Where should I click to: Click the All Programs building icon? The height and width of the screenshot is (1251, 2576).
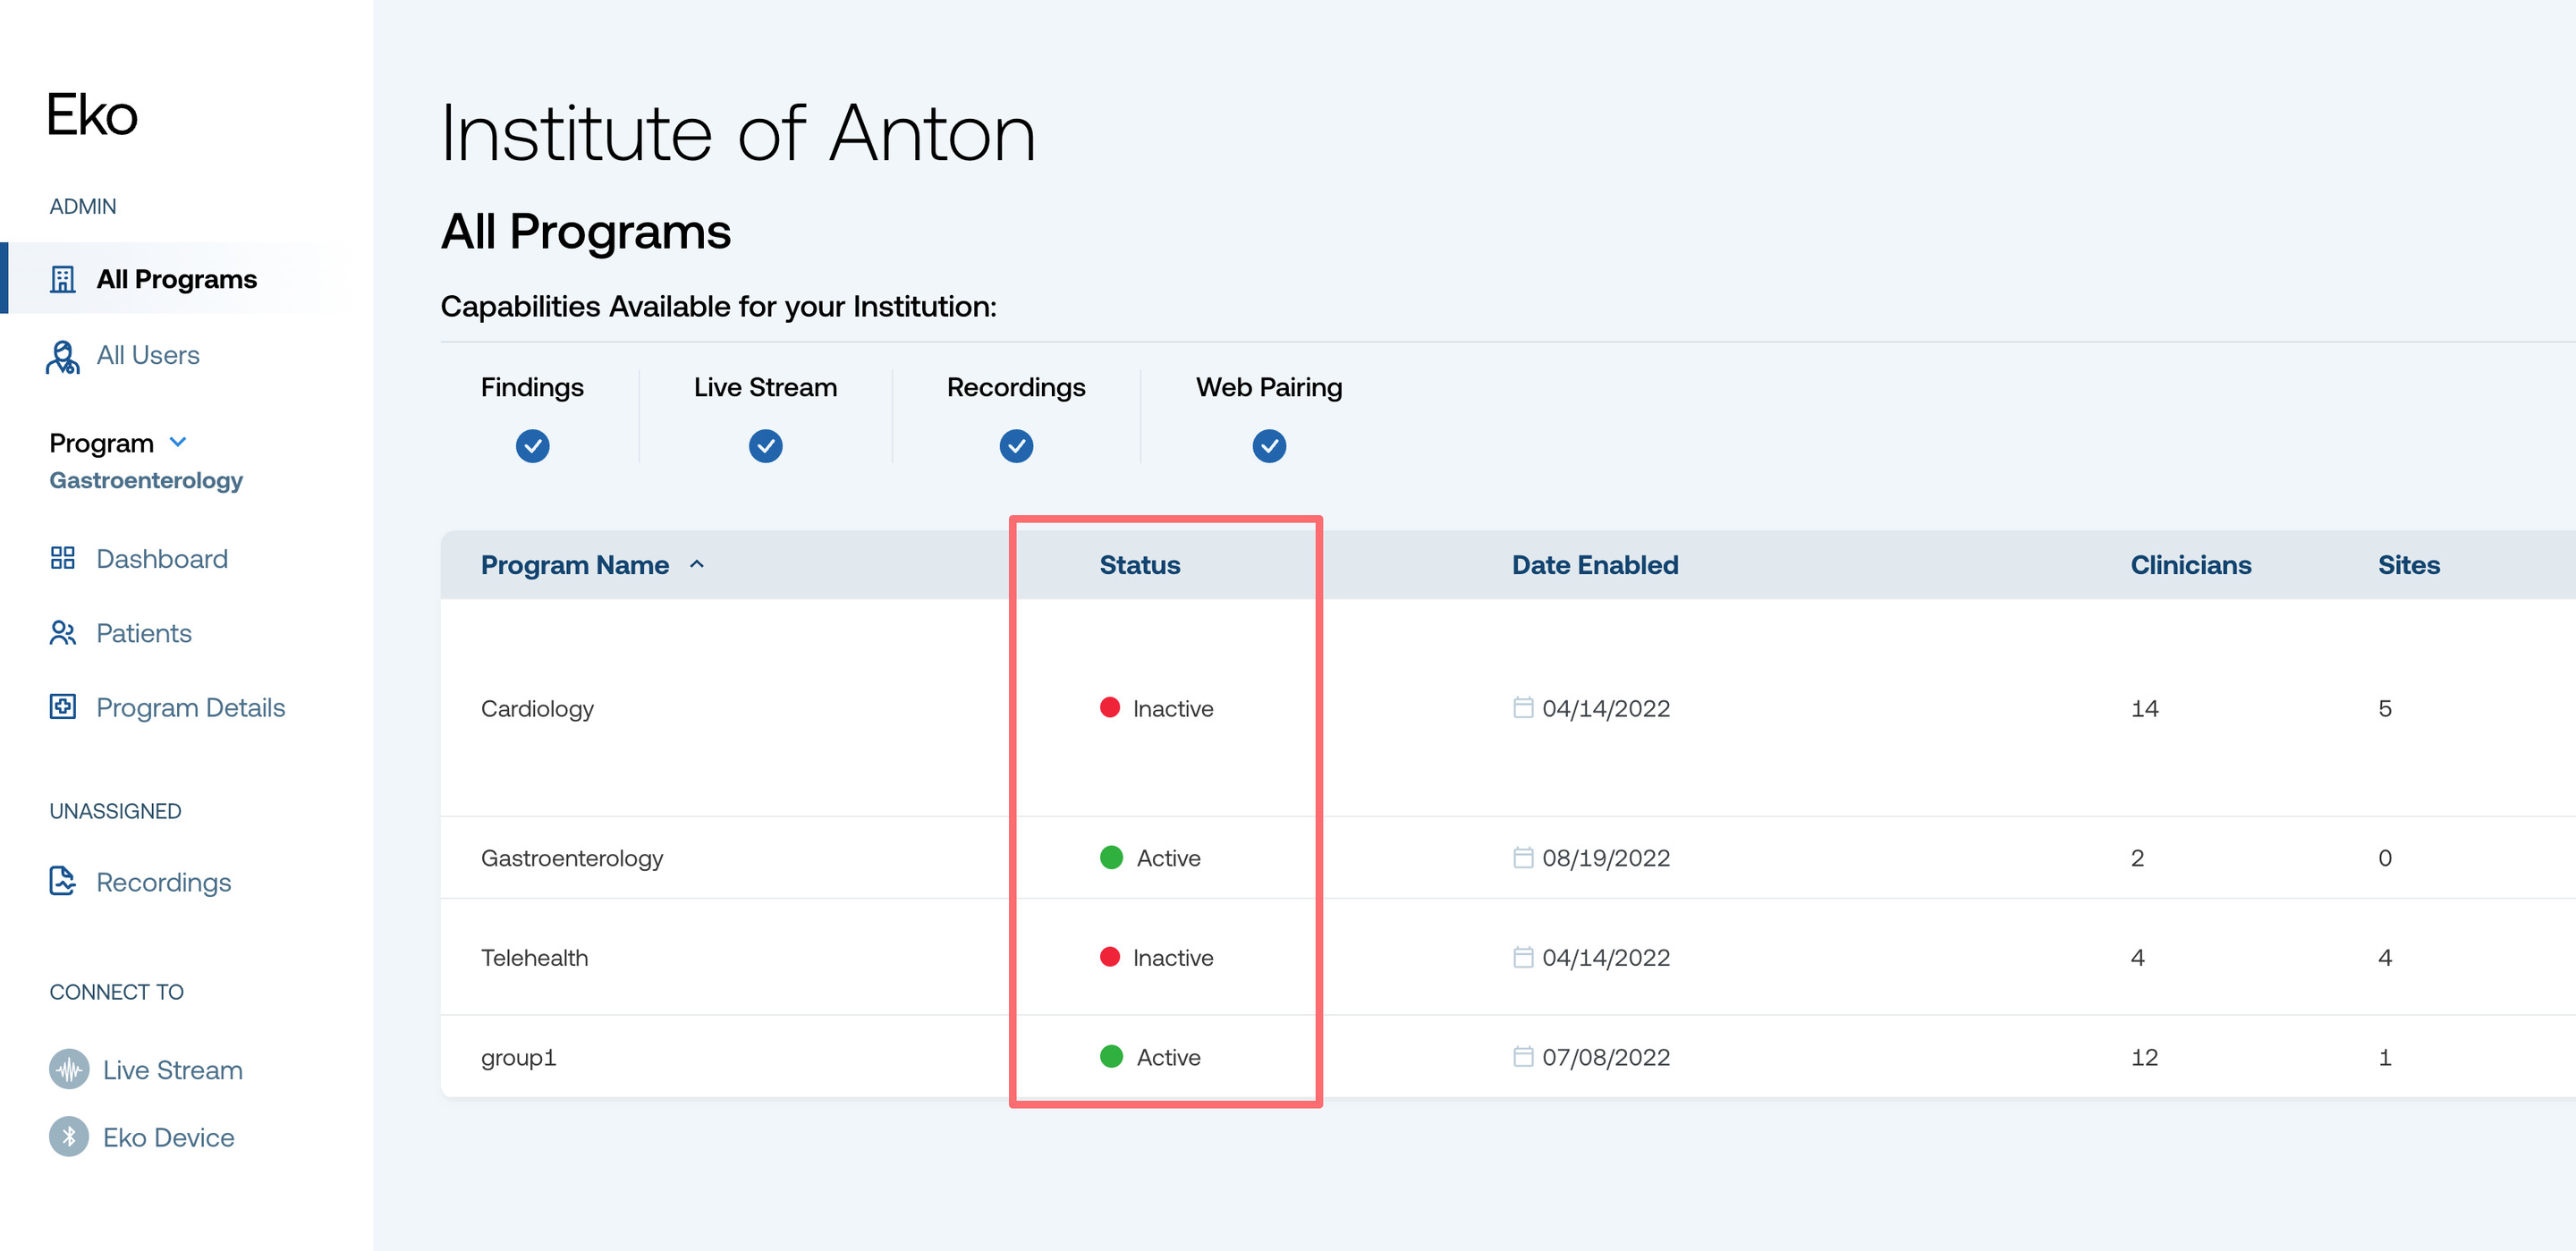pyautogui.click(x=63, y=279)
